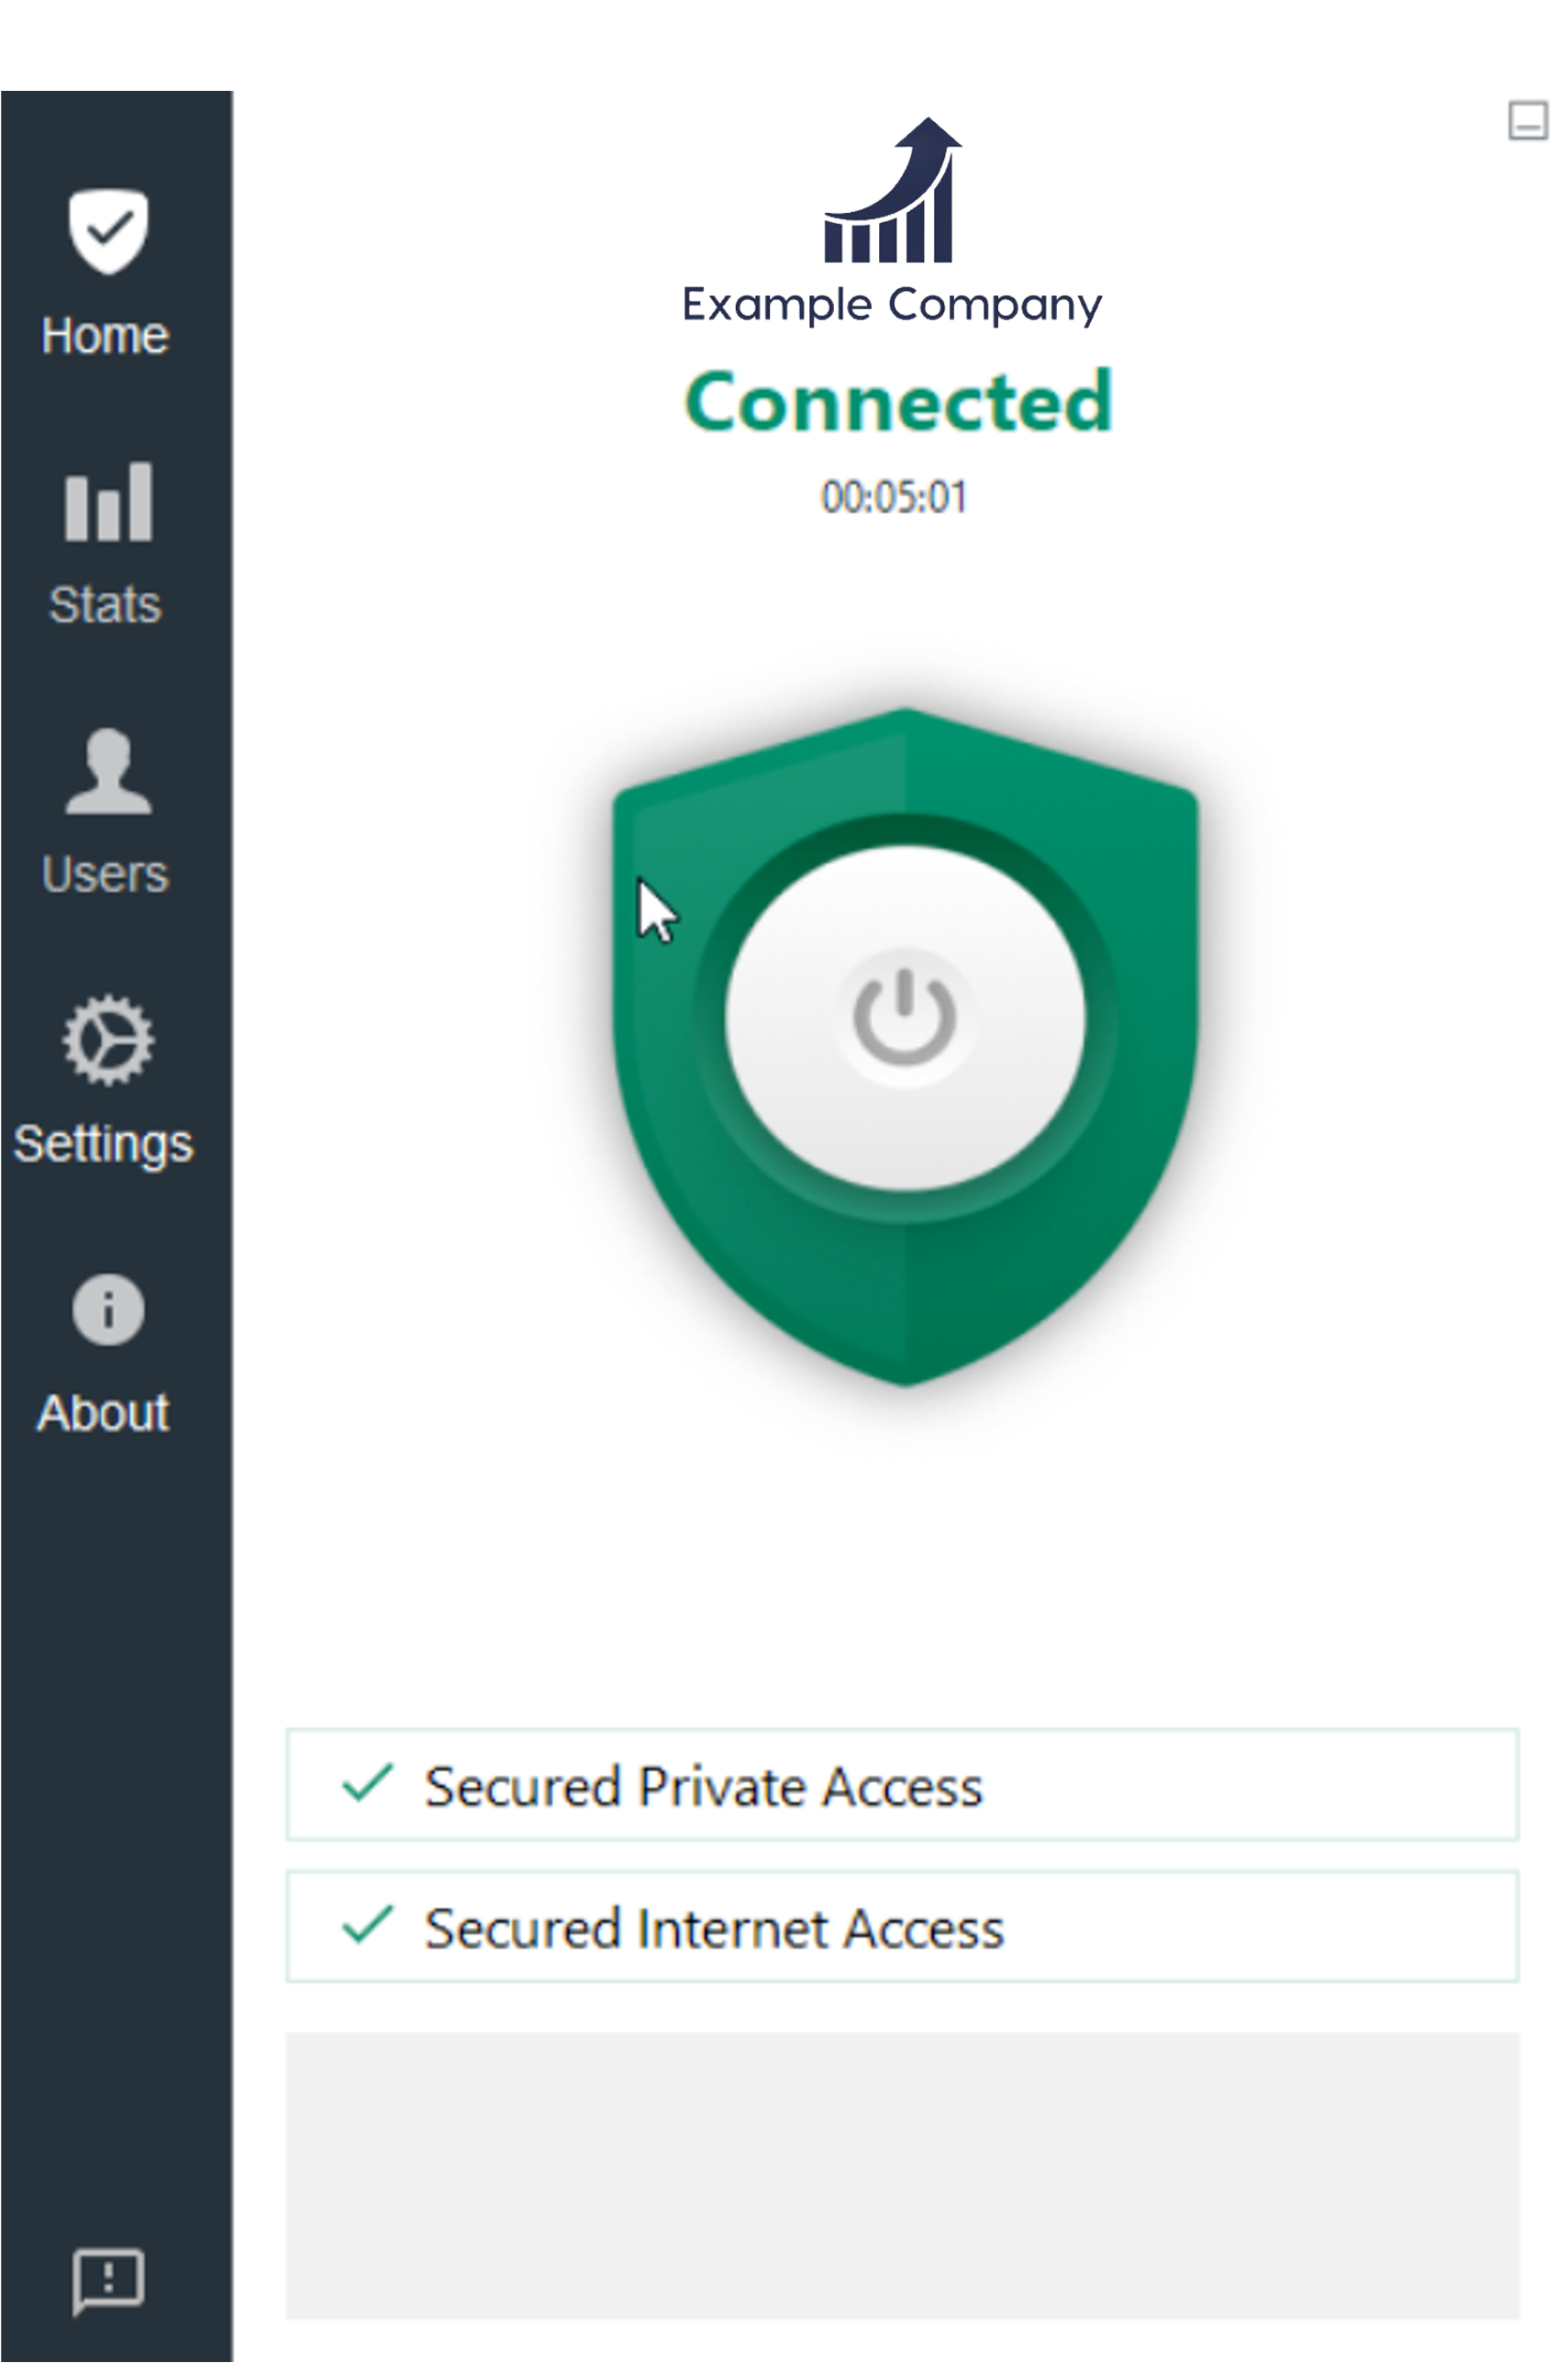Go to the Users label tab
Image resolution: width=1568 pixels, height=2363 pixels.
click(x=105, y=874)
